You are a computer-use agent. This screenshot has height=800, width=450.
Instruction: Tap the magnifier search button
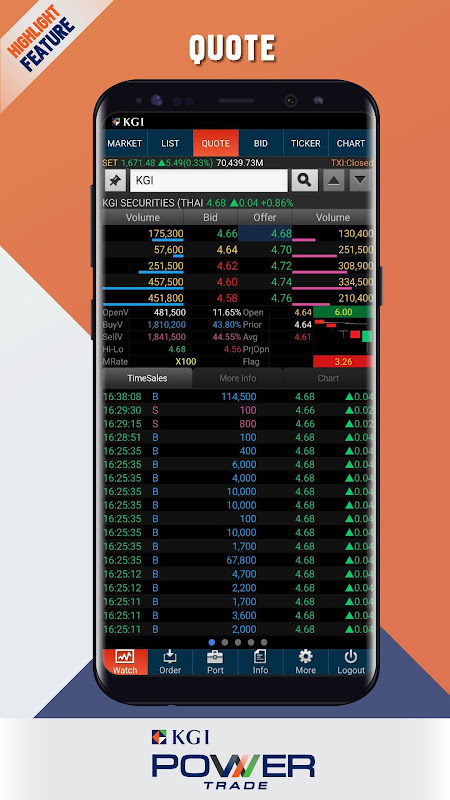point(305,181)
